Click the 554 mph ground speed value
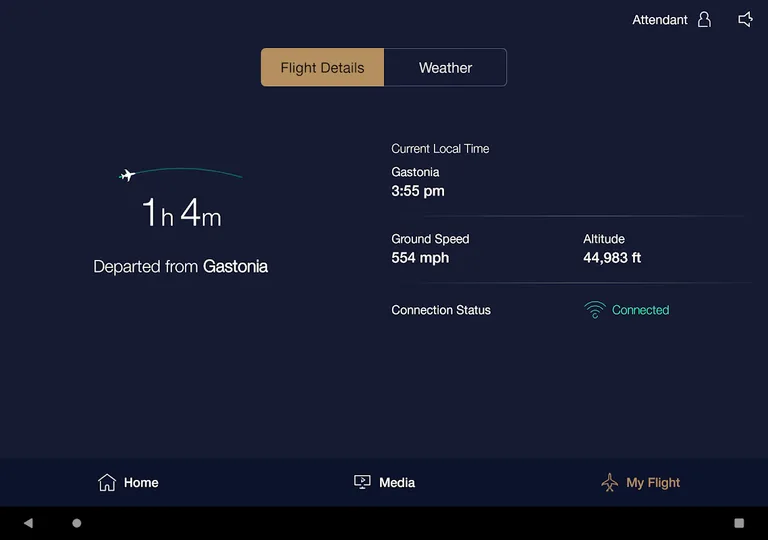The image size is (768, 540). (420, 258)
